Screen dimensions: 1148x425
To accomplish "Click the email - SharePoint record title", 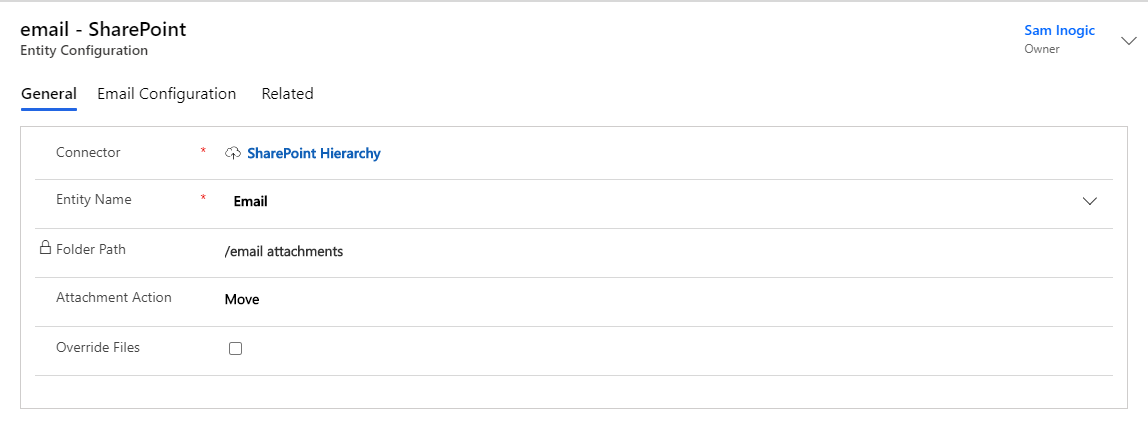I will [x=103, y=29].
